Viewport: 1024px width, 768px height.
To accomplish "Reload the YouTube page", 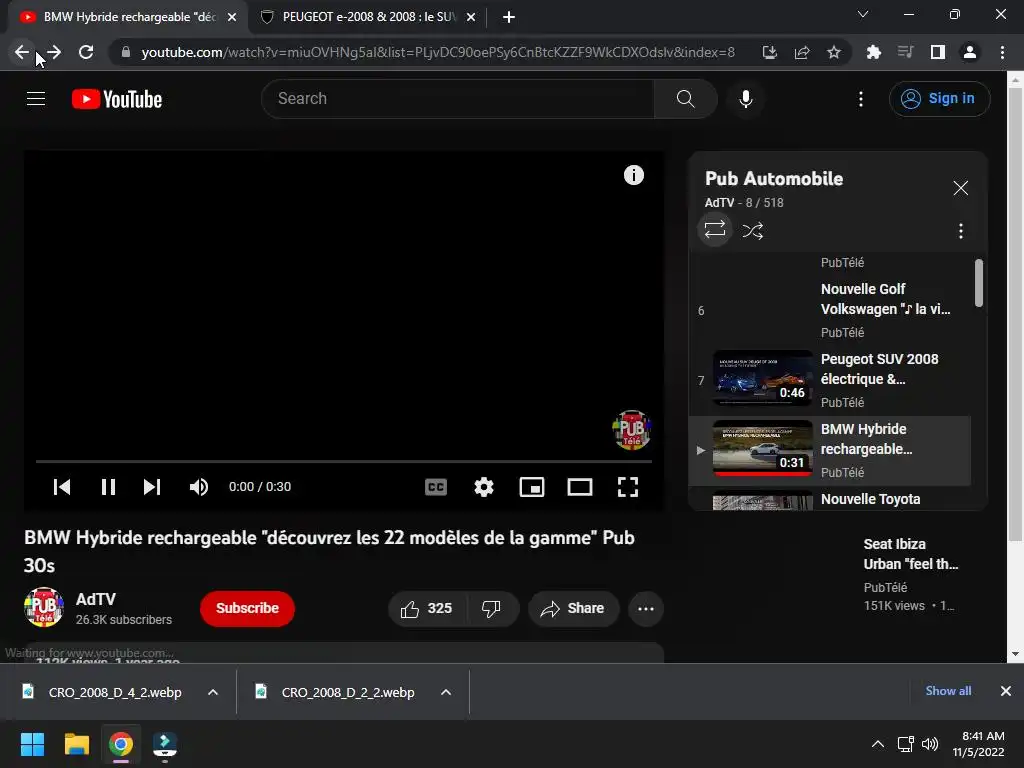I will (x=86, y=52).
